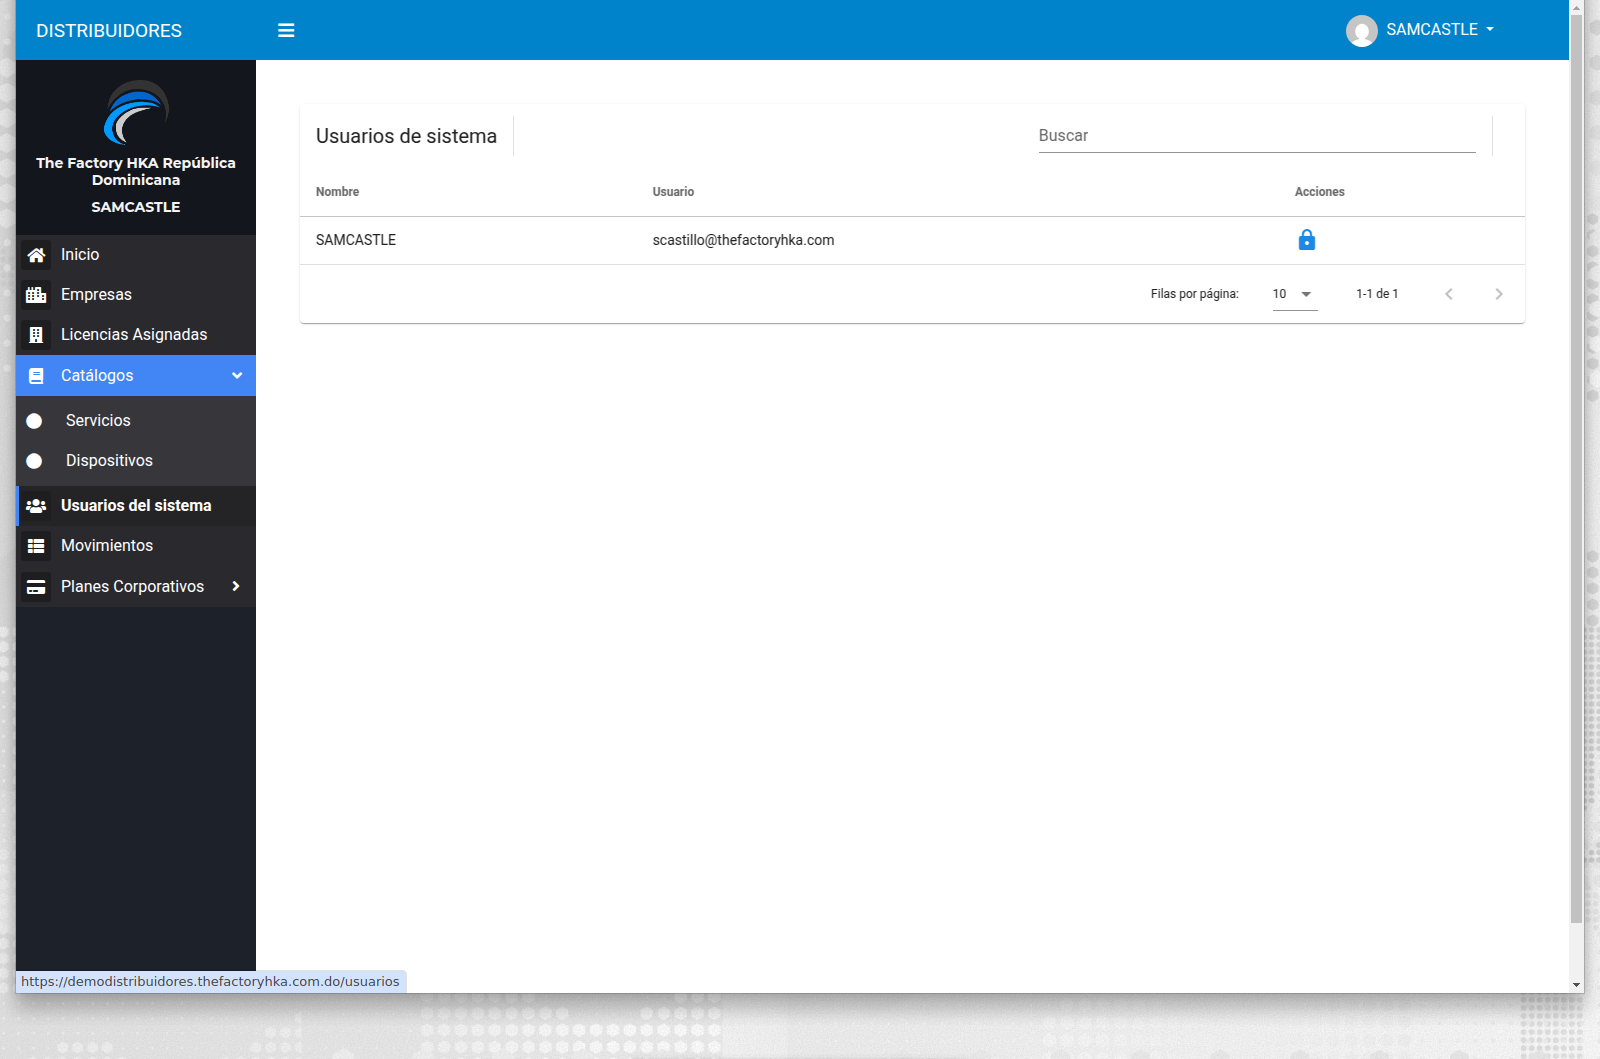Screen dimensions: 1600x1059
Task: Click the Empresas building icon
Action: 36,295
